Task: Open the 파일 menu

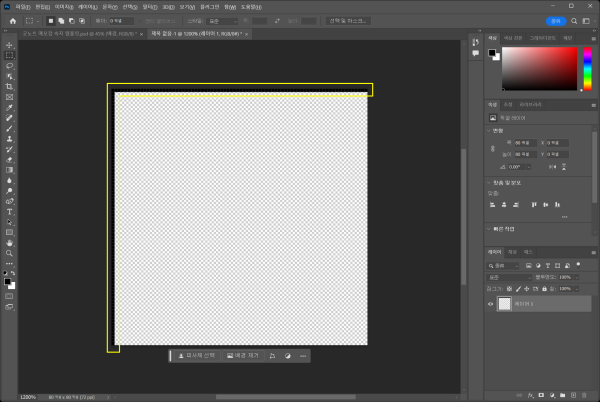Action: click(x=23, y=7)
